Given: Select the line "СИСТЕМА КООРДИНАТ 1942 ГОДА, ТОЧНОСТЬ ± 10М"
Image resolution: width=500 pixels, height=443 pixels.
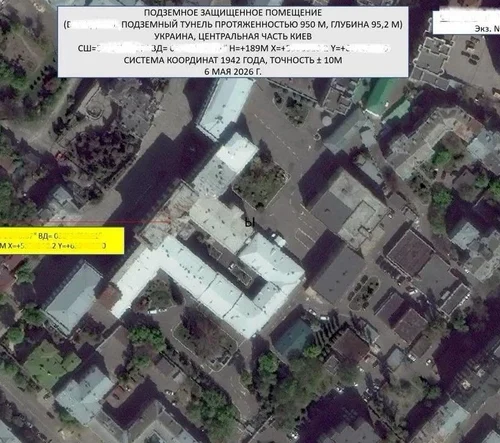Looking at the screenshot, I should [x=233, y=60].
